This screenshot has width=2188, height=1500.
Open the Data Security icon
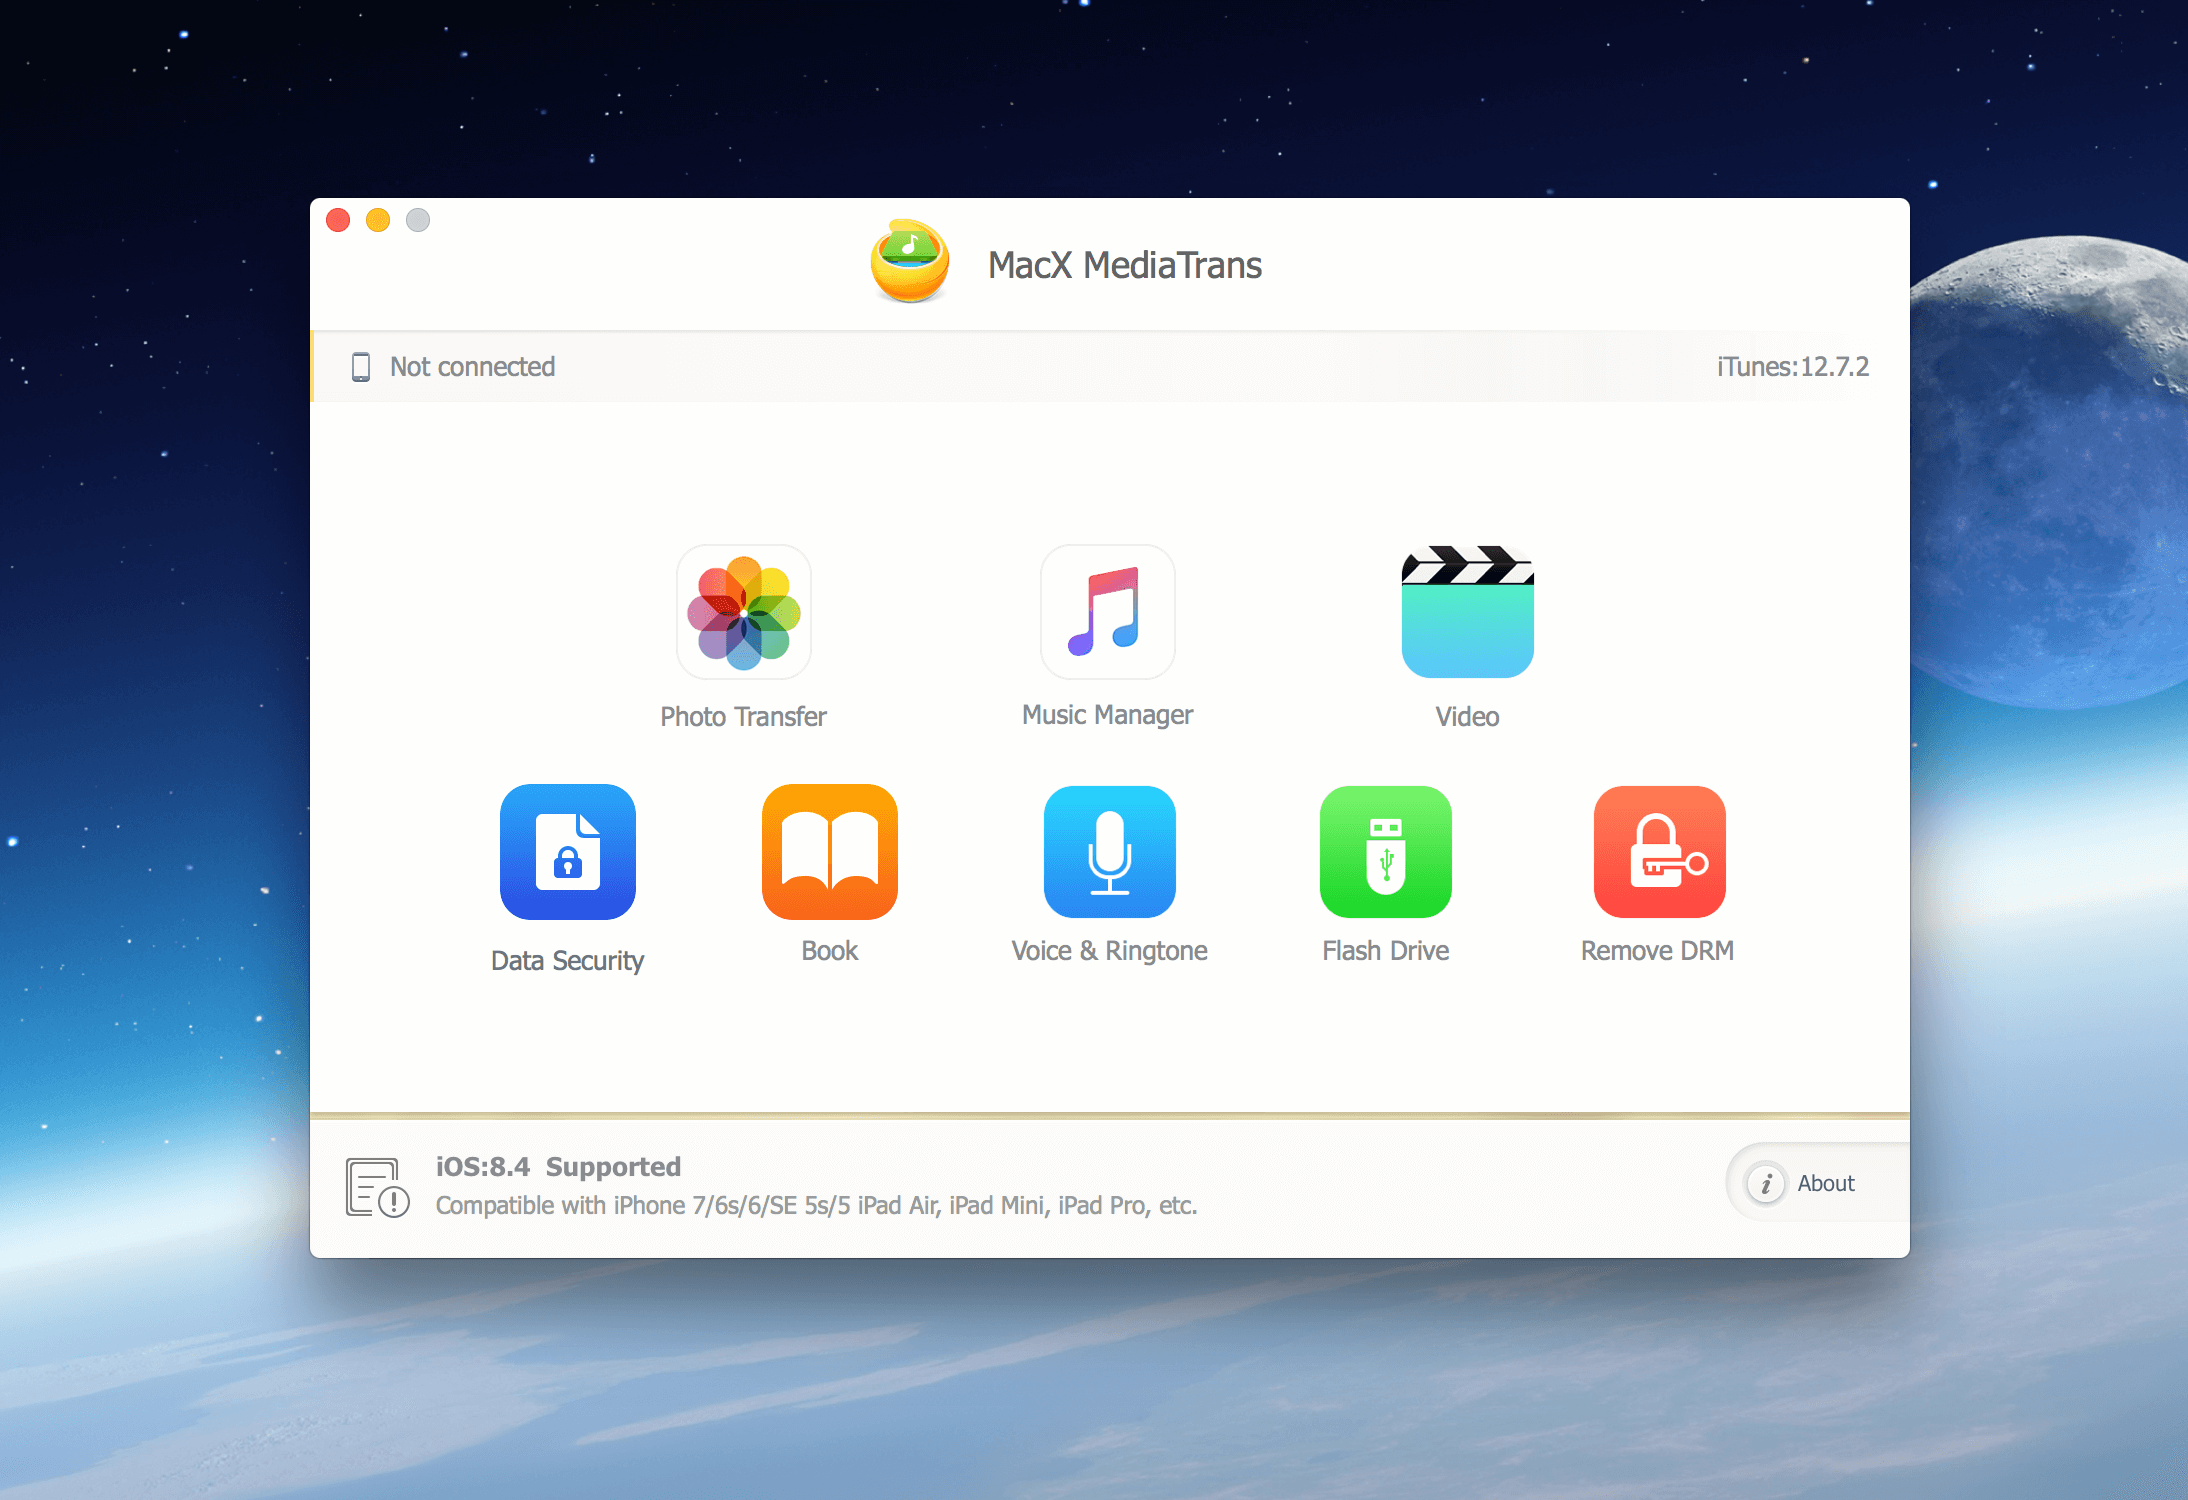[568, 852]
